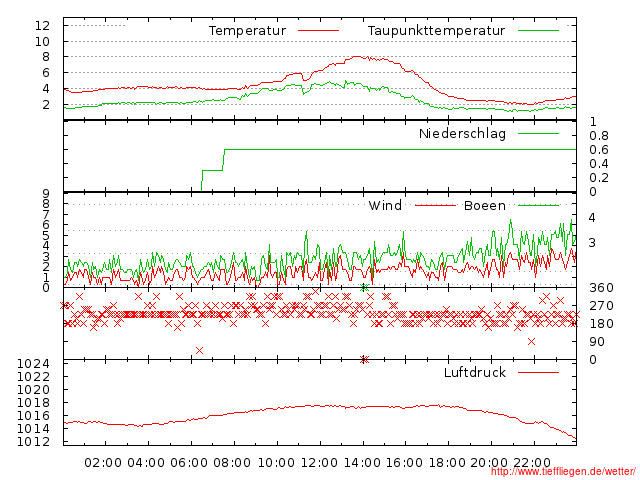This screenshot has height=480, width=640.
Task: Click the Niederschlag legend label
Action: (462, 134)
